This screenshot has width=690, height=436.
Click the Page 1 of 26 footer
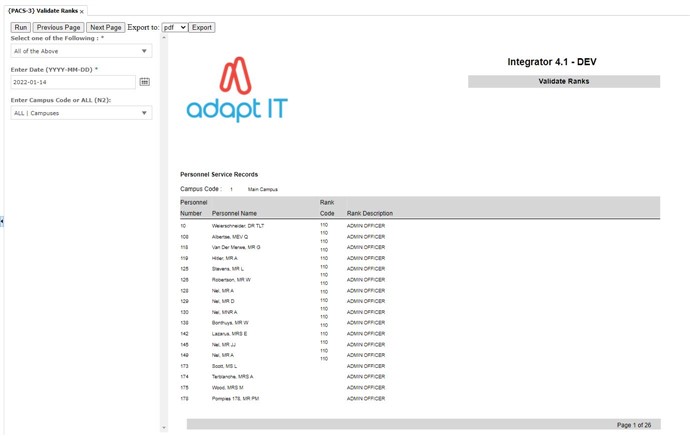[634, 425]
